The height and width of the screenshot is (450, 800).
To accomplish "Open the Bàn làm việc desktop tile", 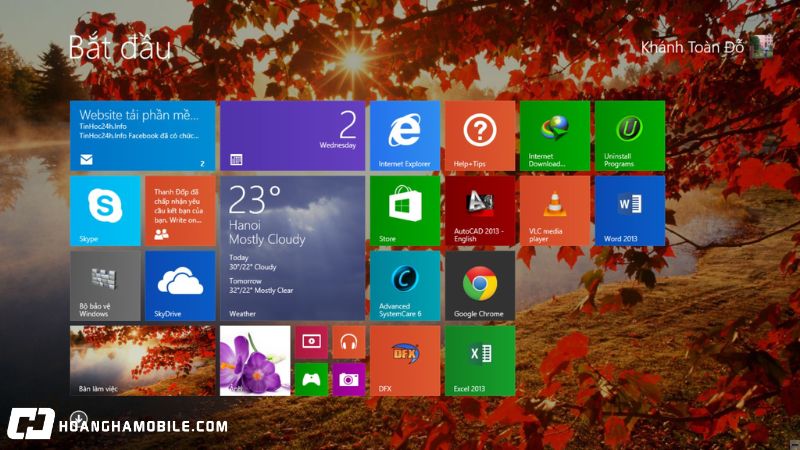I will (142, 360).
